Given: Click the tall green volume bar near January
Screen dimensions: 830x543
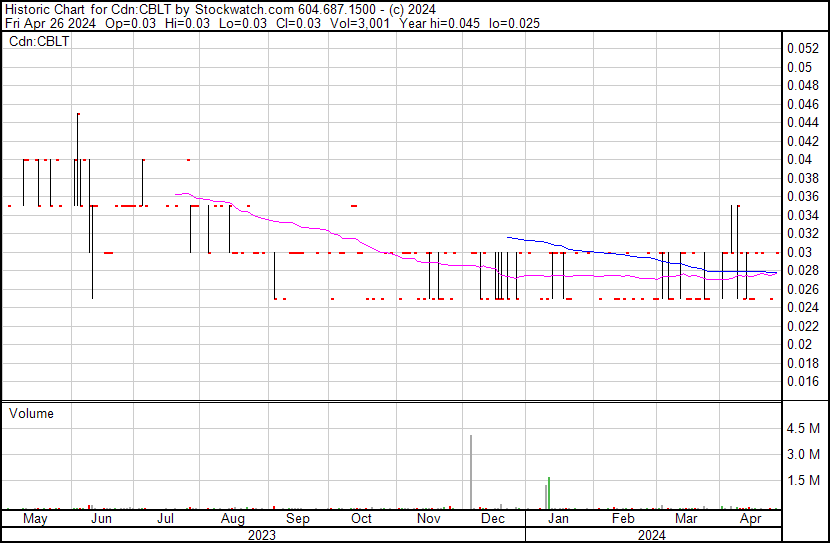Looking at the screenshot, I should tap(550, 492).
